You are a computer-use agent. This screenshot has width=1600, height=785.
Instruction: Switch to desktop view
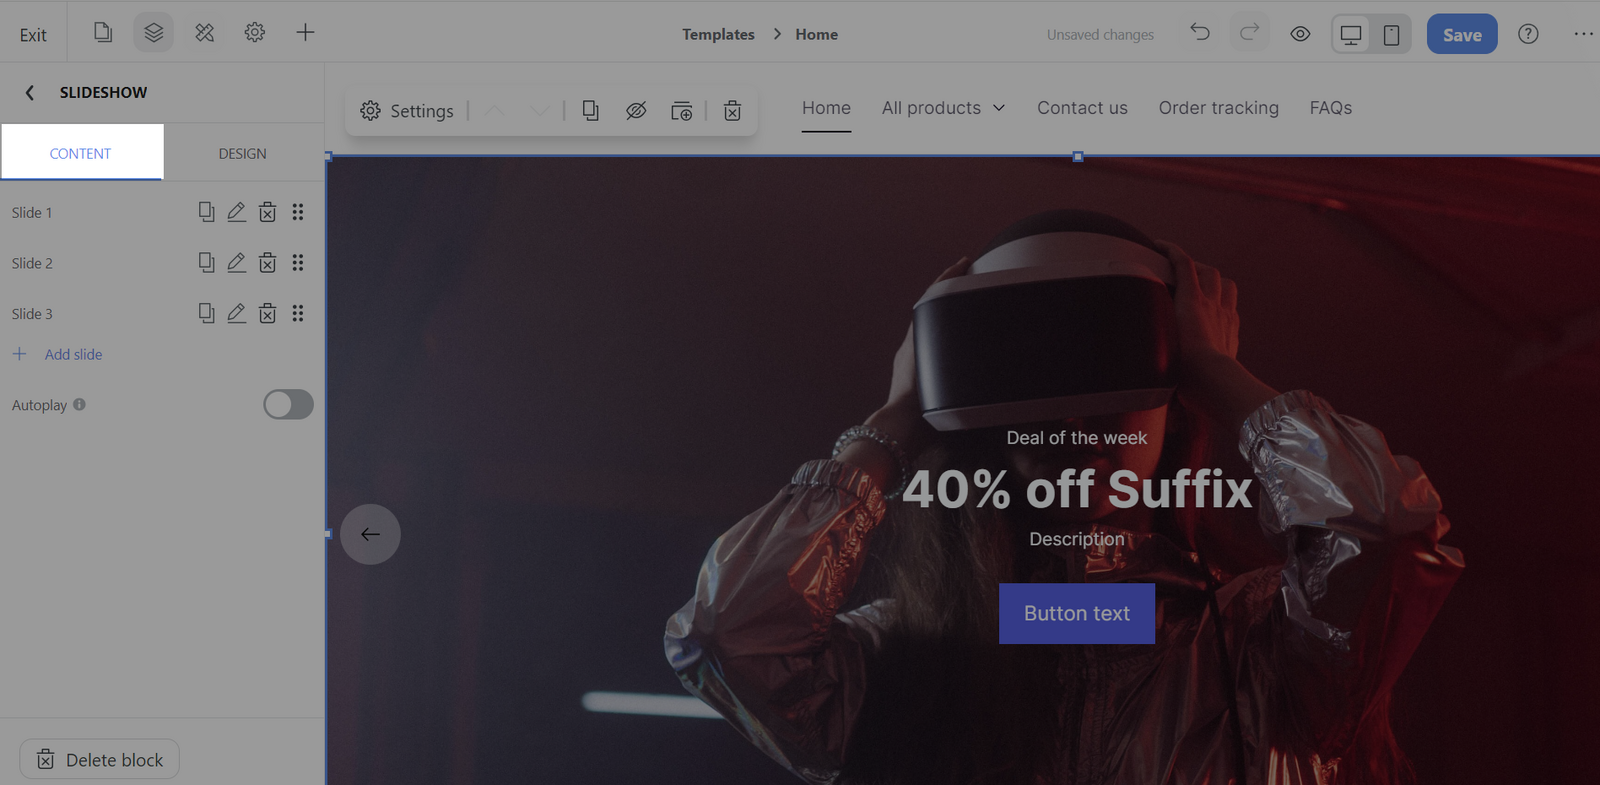click(x=1351, y=34)
